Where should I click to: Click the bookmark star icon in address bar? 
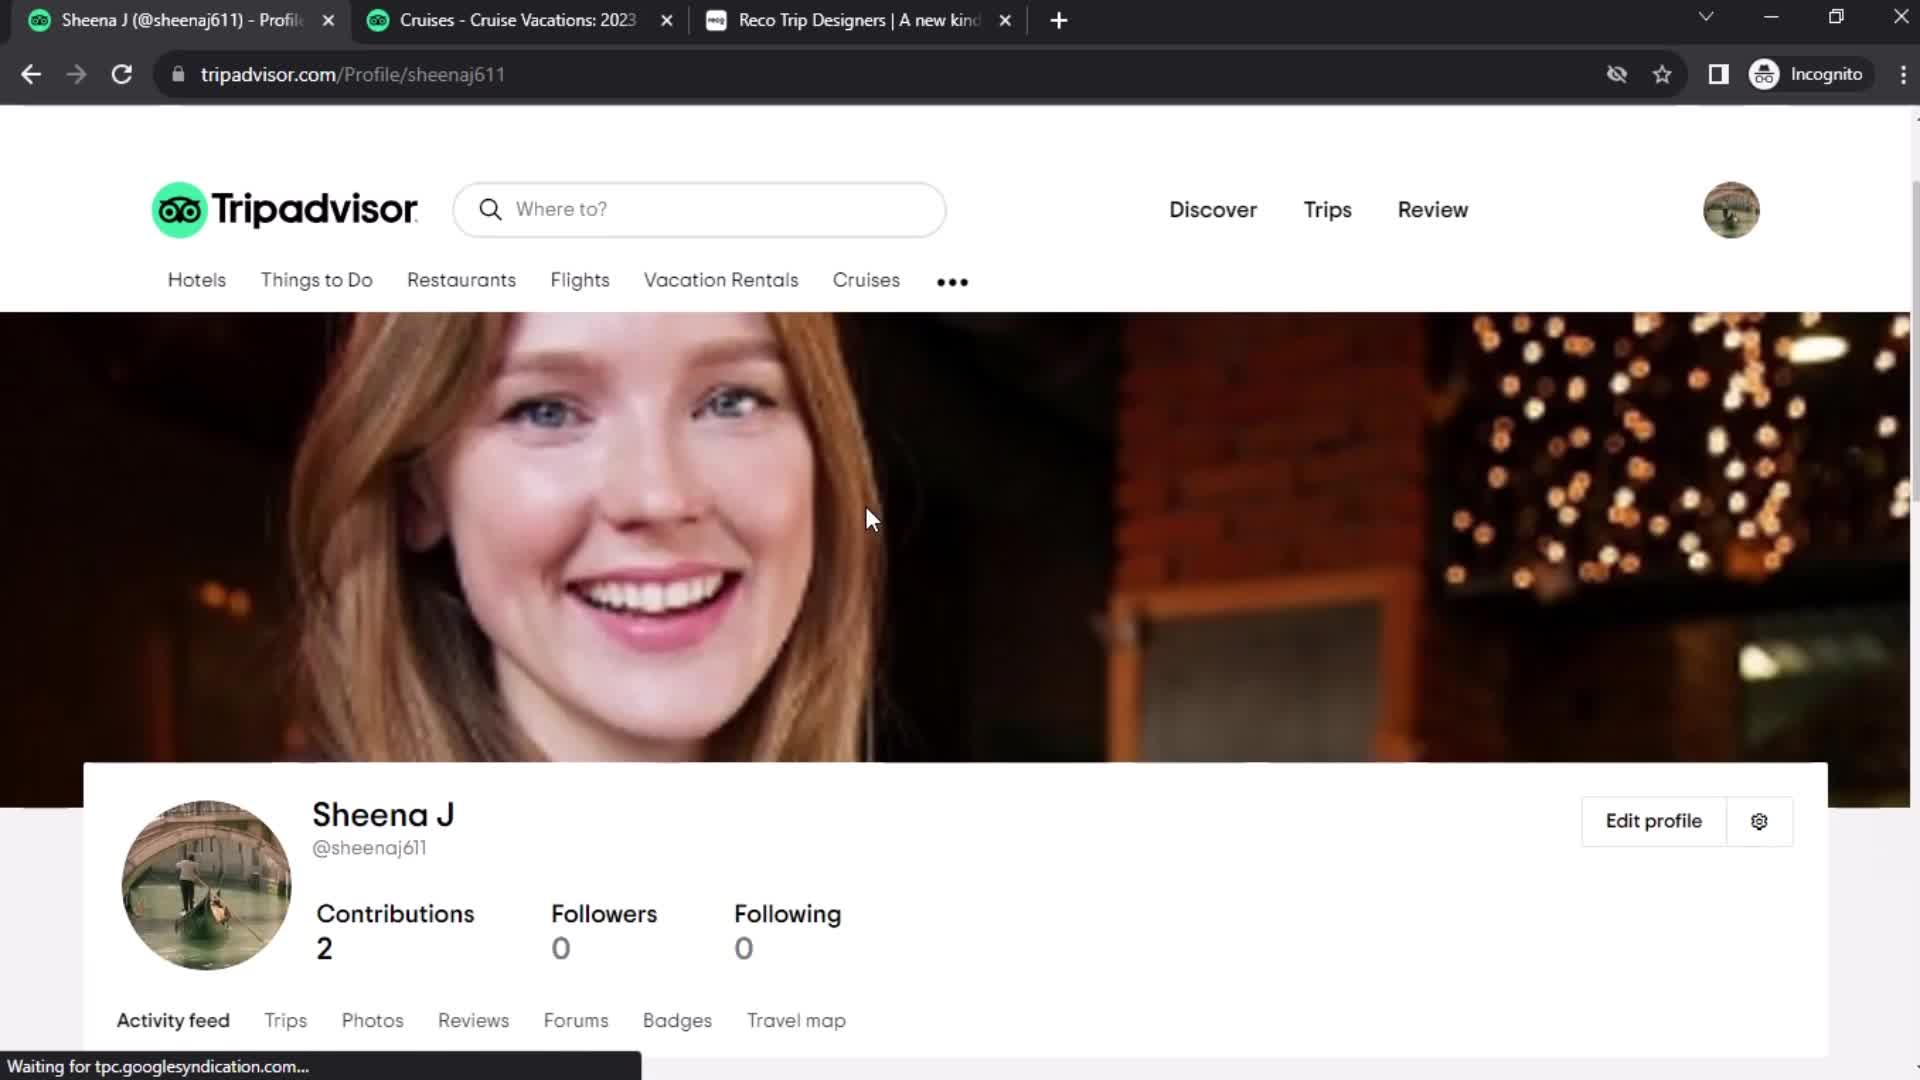pyautogui.click(x=1662, y=74)
